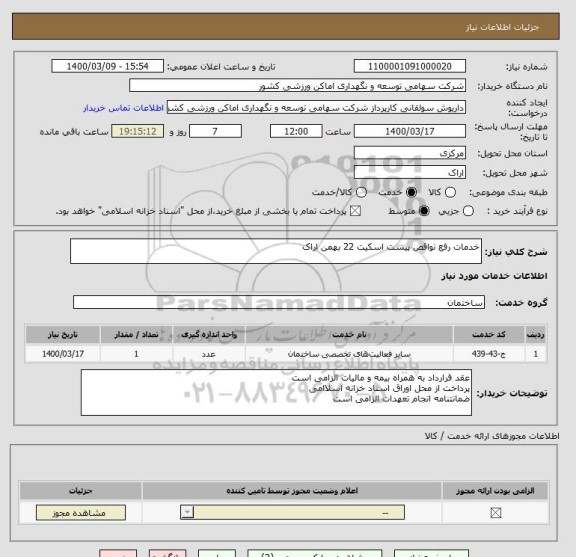Click the service group field ساختمان

tap(279, 302)
